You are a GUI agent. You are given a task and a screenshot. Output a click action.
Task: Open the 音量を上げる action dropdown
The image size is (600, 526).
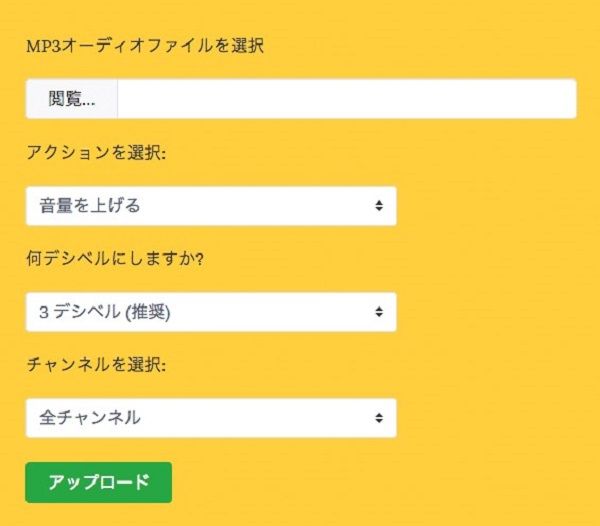(x=211, y=206)
